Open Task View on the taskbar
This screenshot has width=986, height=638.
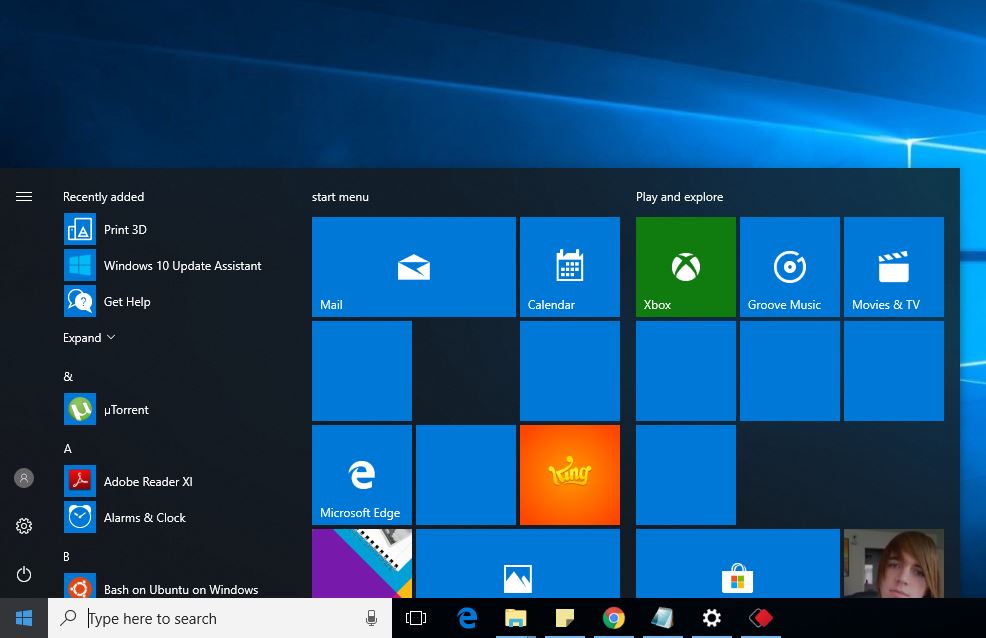tap(416, 618)
